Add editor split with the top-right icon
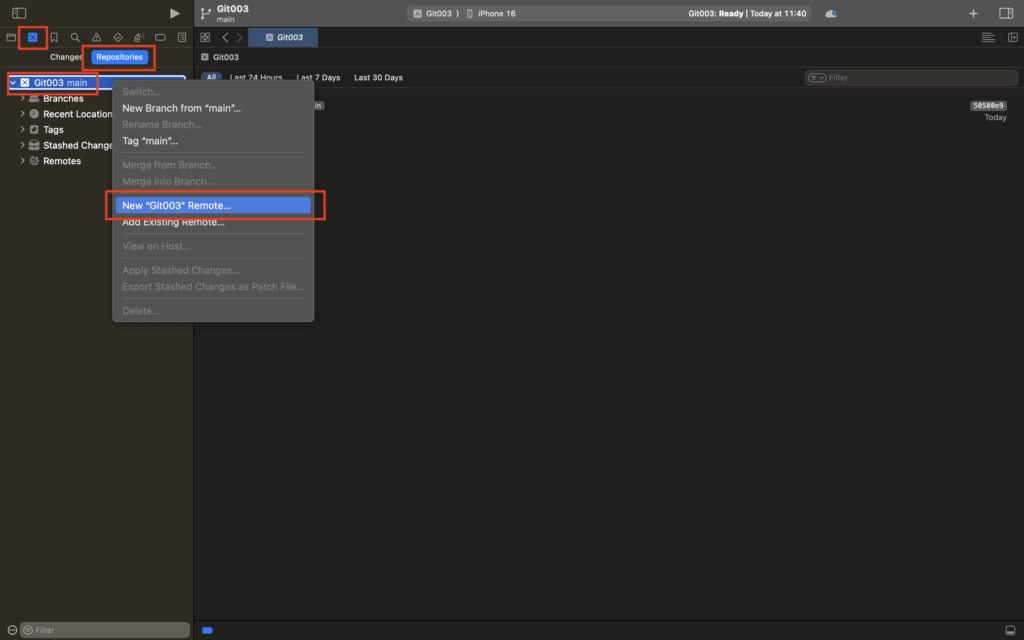1024x640 pixels. tap(1013, 37)
